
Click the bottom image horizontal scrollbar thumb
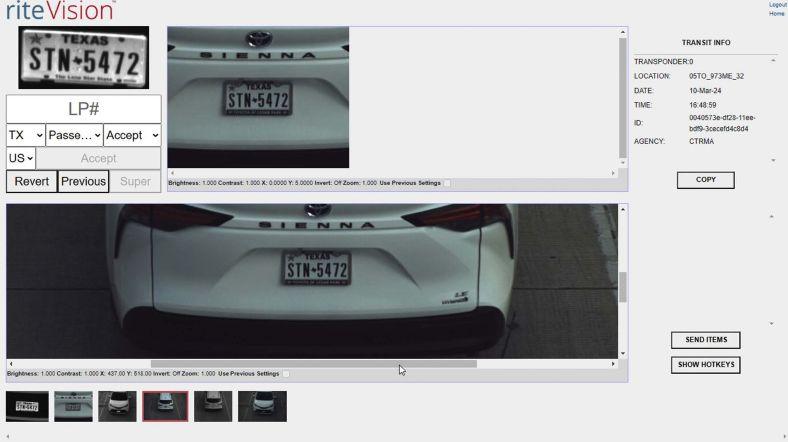tap(314, 364)
